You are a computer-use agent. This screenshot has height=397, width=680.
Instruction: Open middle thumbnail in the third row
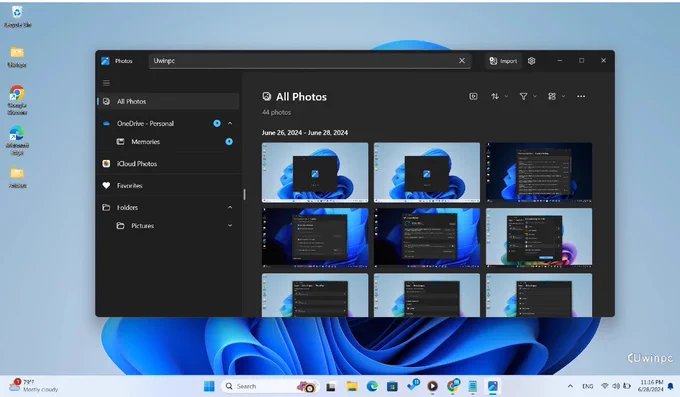(427, 295)
